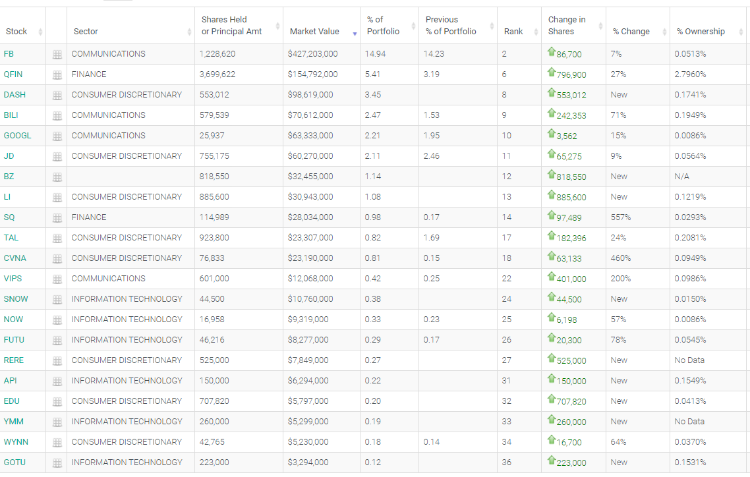This screenshot has width=750, height=477.
Task: Open the grid icon in the FUTU row
Action: [57, 340]
